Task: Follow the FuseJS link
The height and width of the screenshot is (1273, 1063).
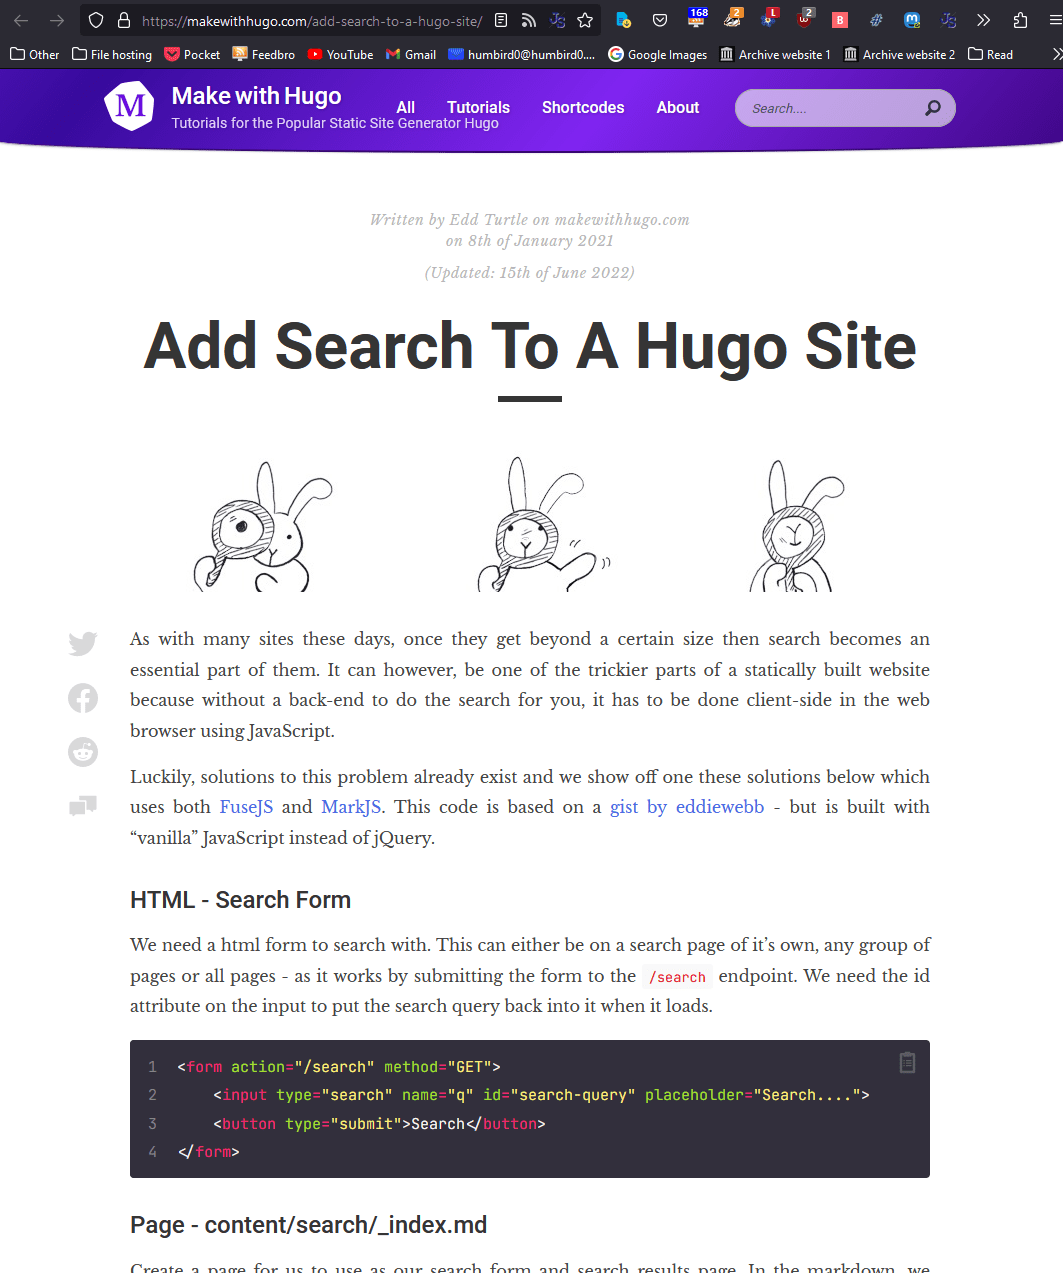Action: click(x=246, y=807)
